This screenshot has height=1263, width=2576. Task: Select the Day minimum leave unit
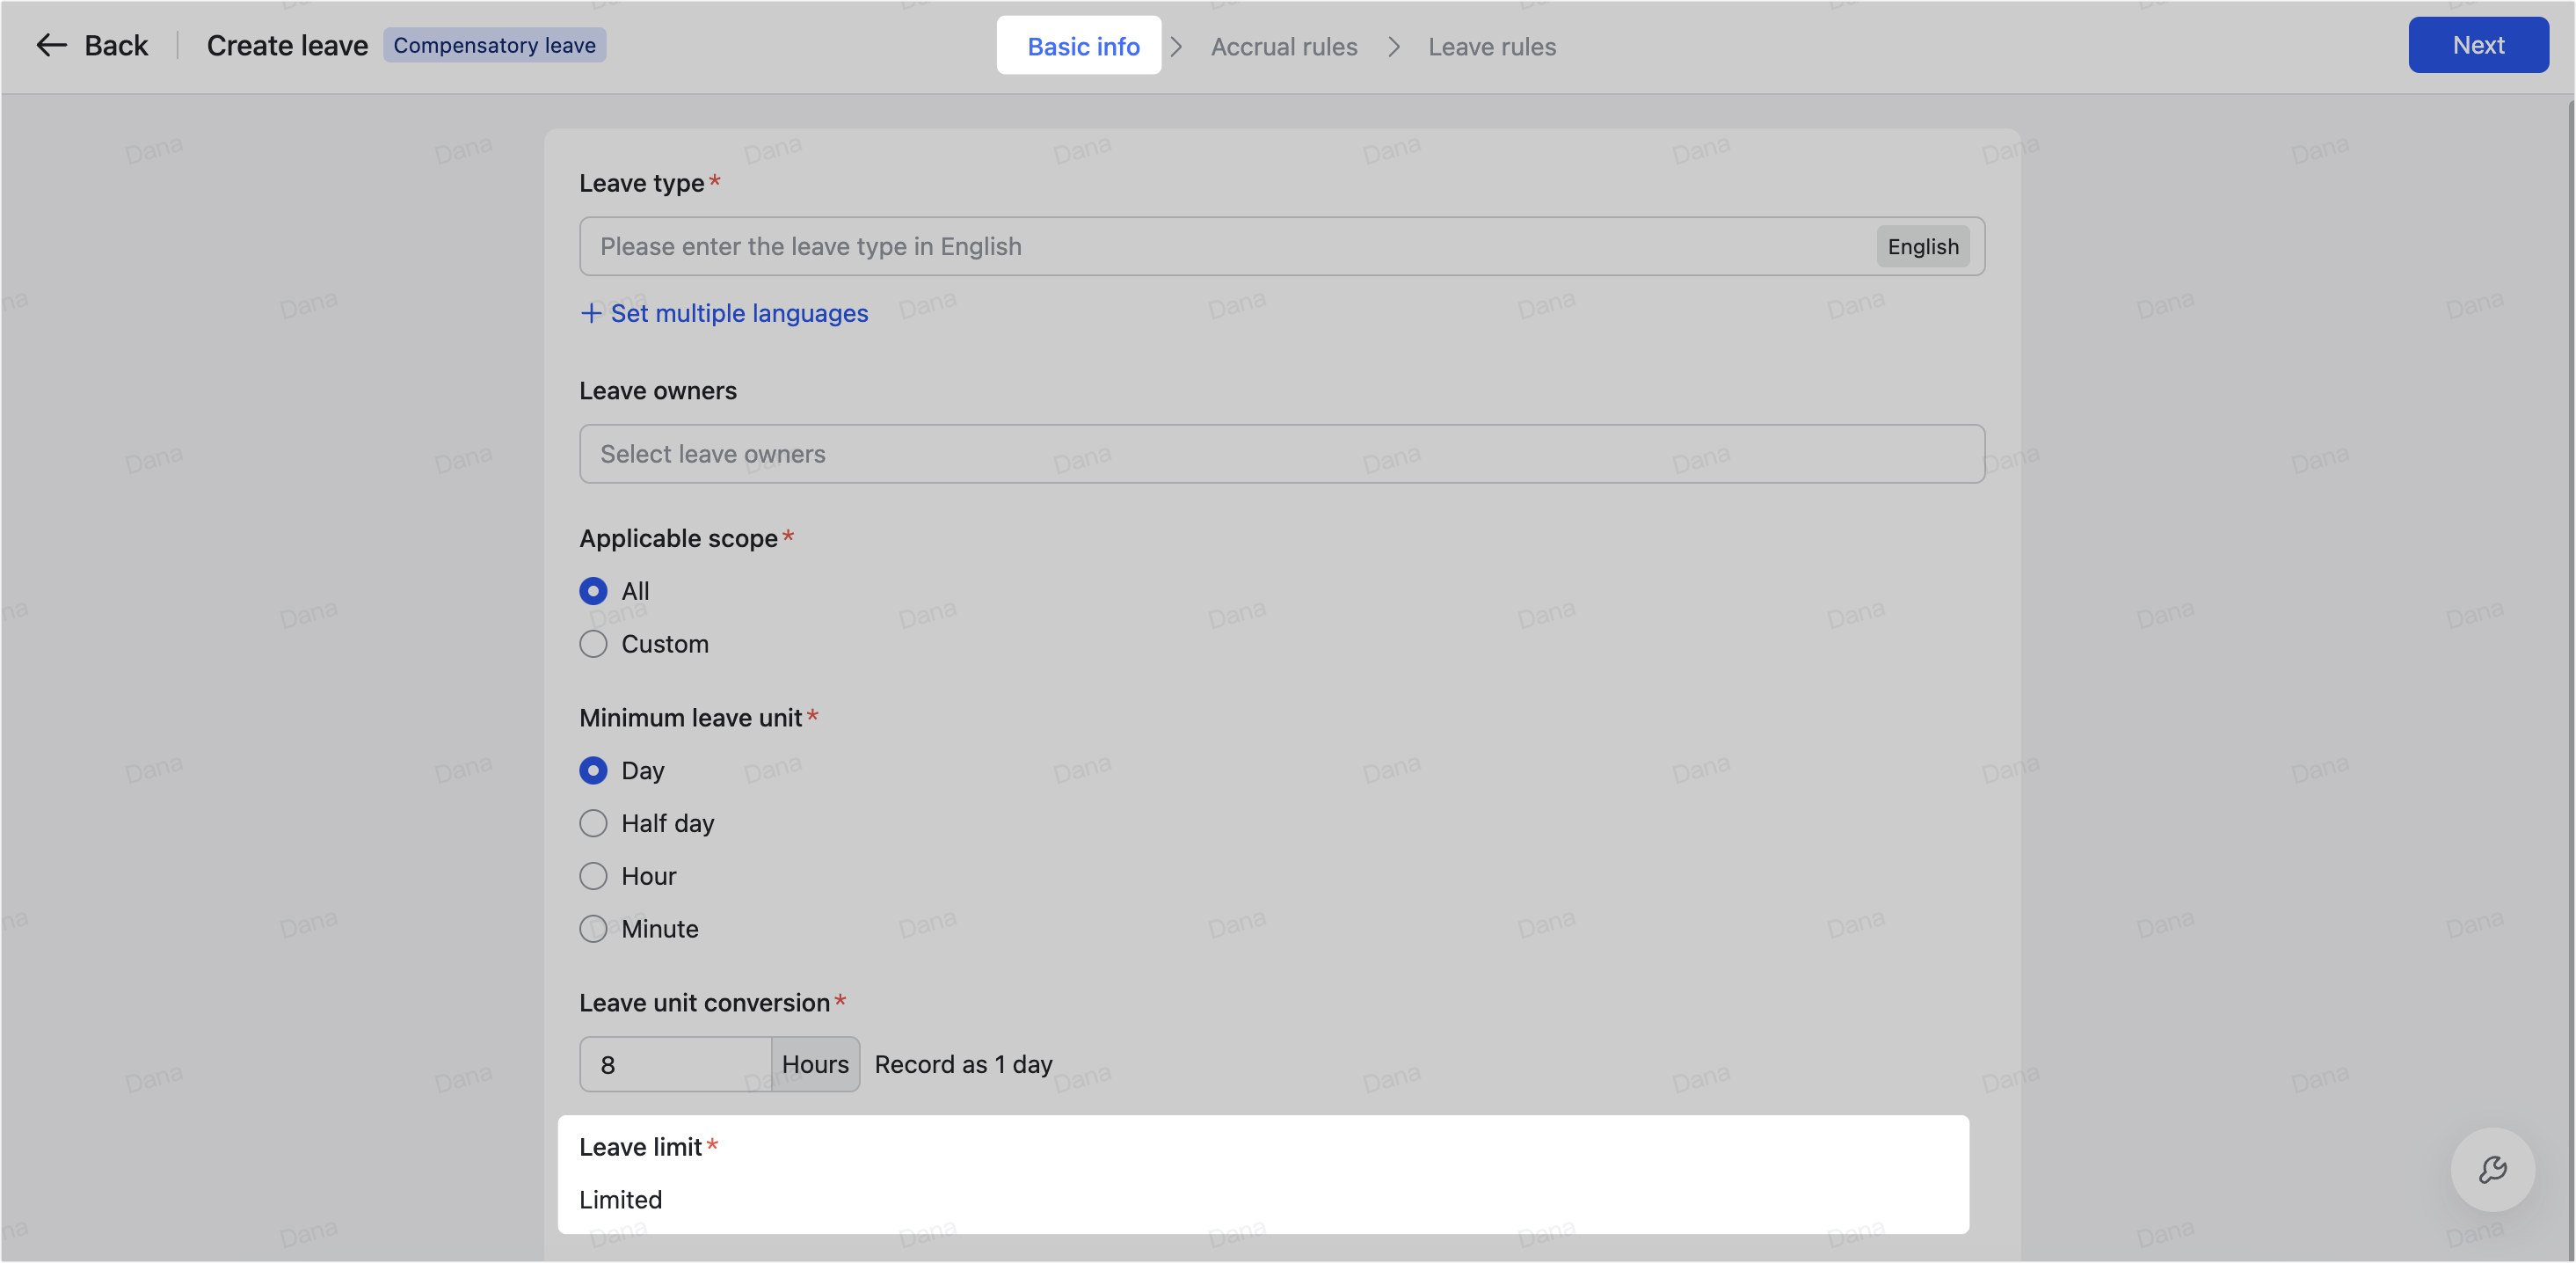[593, 770]
